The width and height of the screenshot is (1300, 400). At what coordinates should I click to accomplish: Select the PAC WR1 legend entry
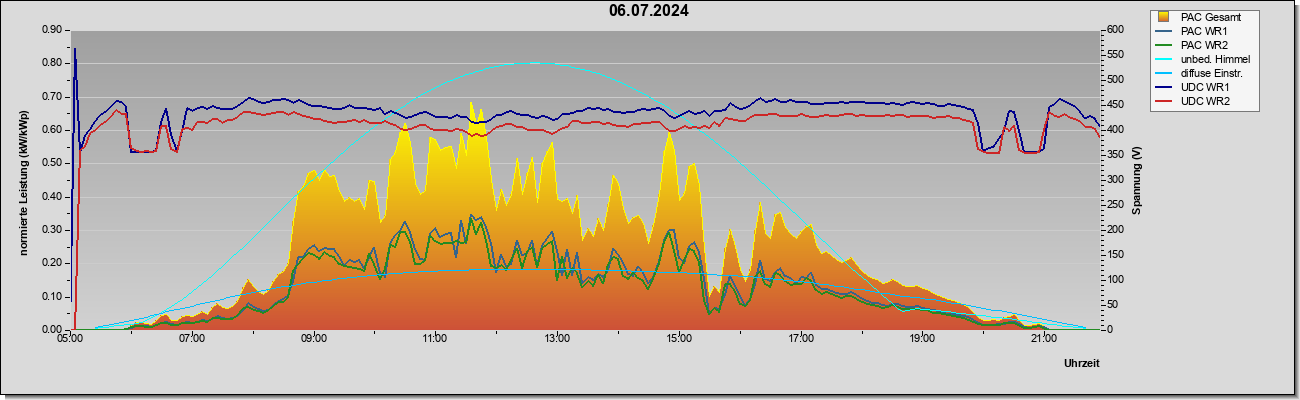click(x=1194, y=31)
